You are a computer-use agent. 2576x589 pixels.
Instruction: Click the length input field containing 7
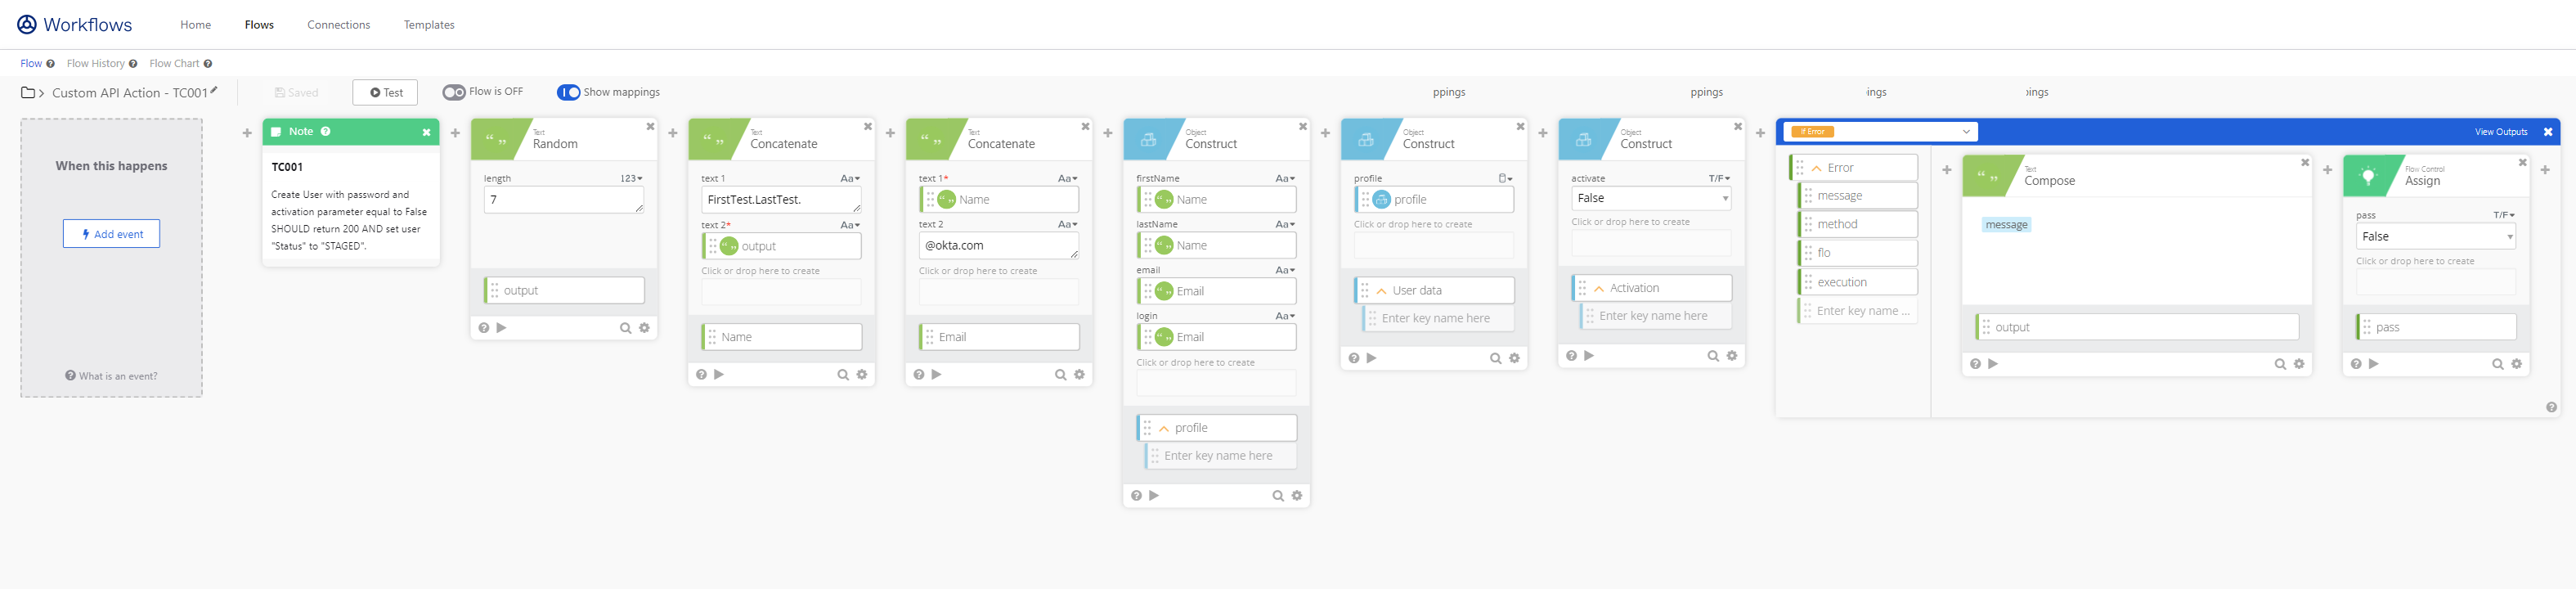[563, 200]
